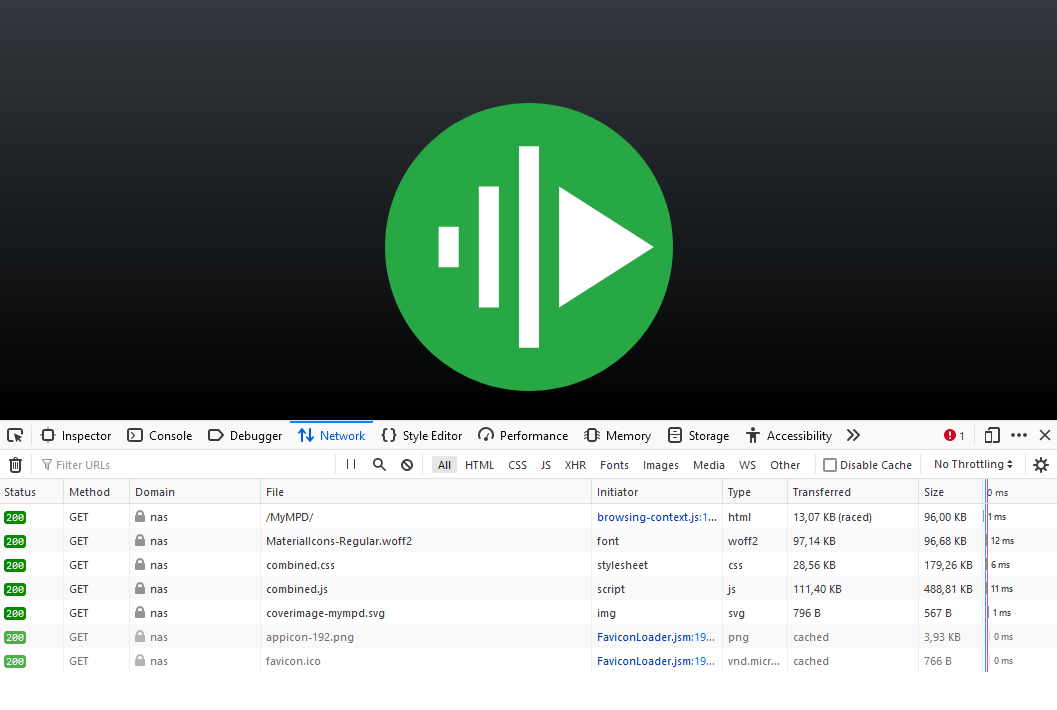This screenshot has width=1057, height=710.
Task: Open the devtools three-dot options menu
Action: click(1019, 436)
